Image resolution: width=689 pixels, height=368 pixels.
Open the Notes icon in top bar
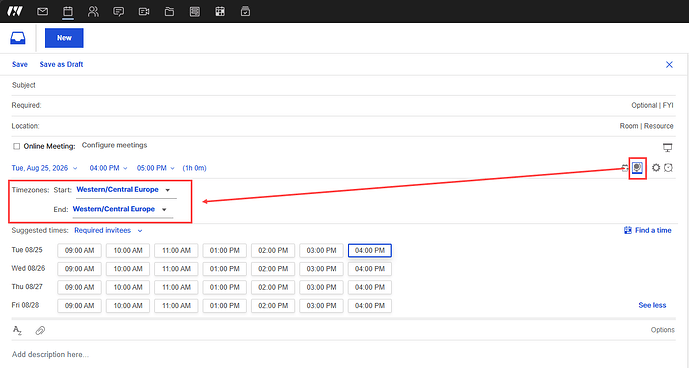(x=195, y=11)
